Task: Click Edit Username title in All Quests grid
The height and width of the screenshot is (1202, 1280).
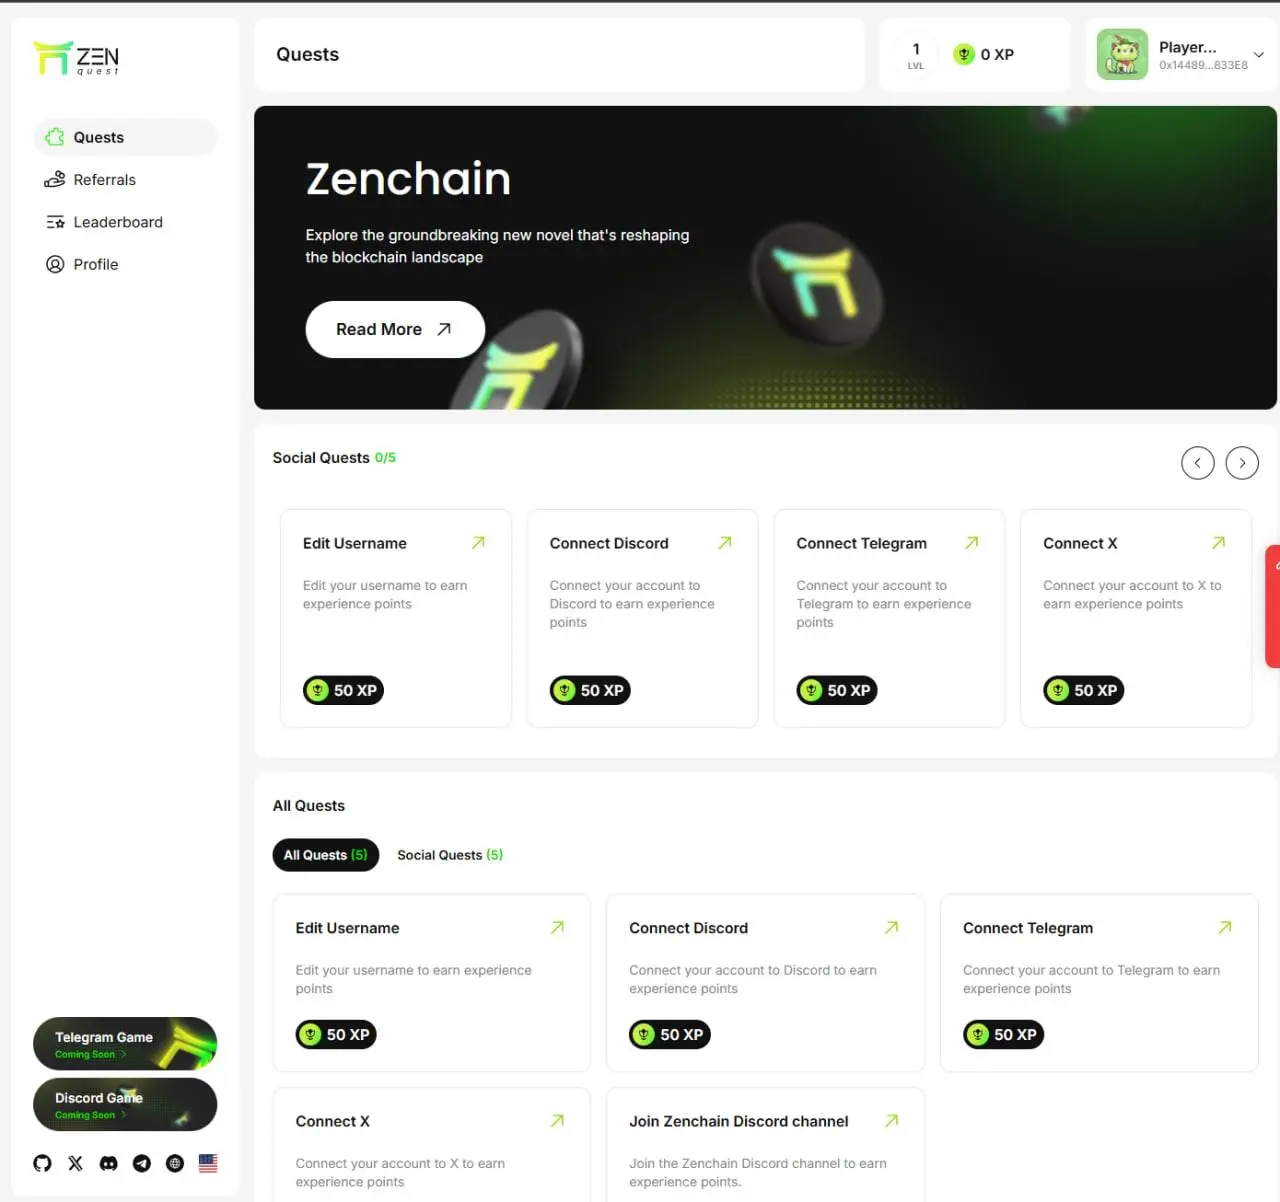Action: tap(347, 928)
